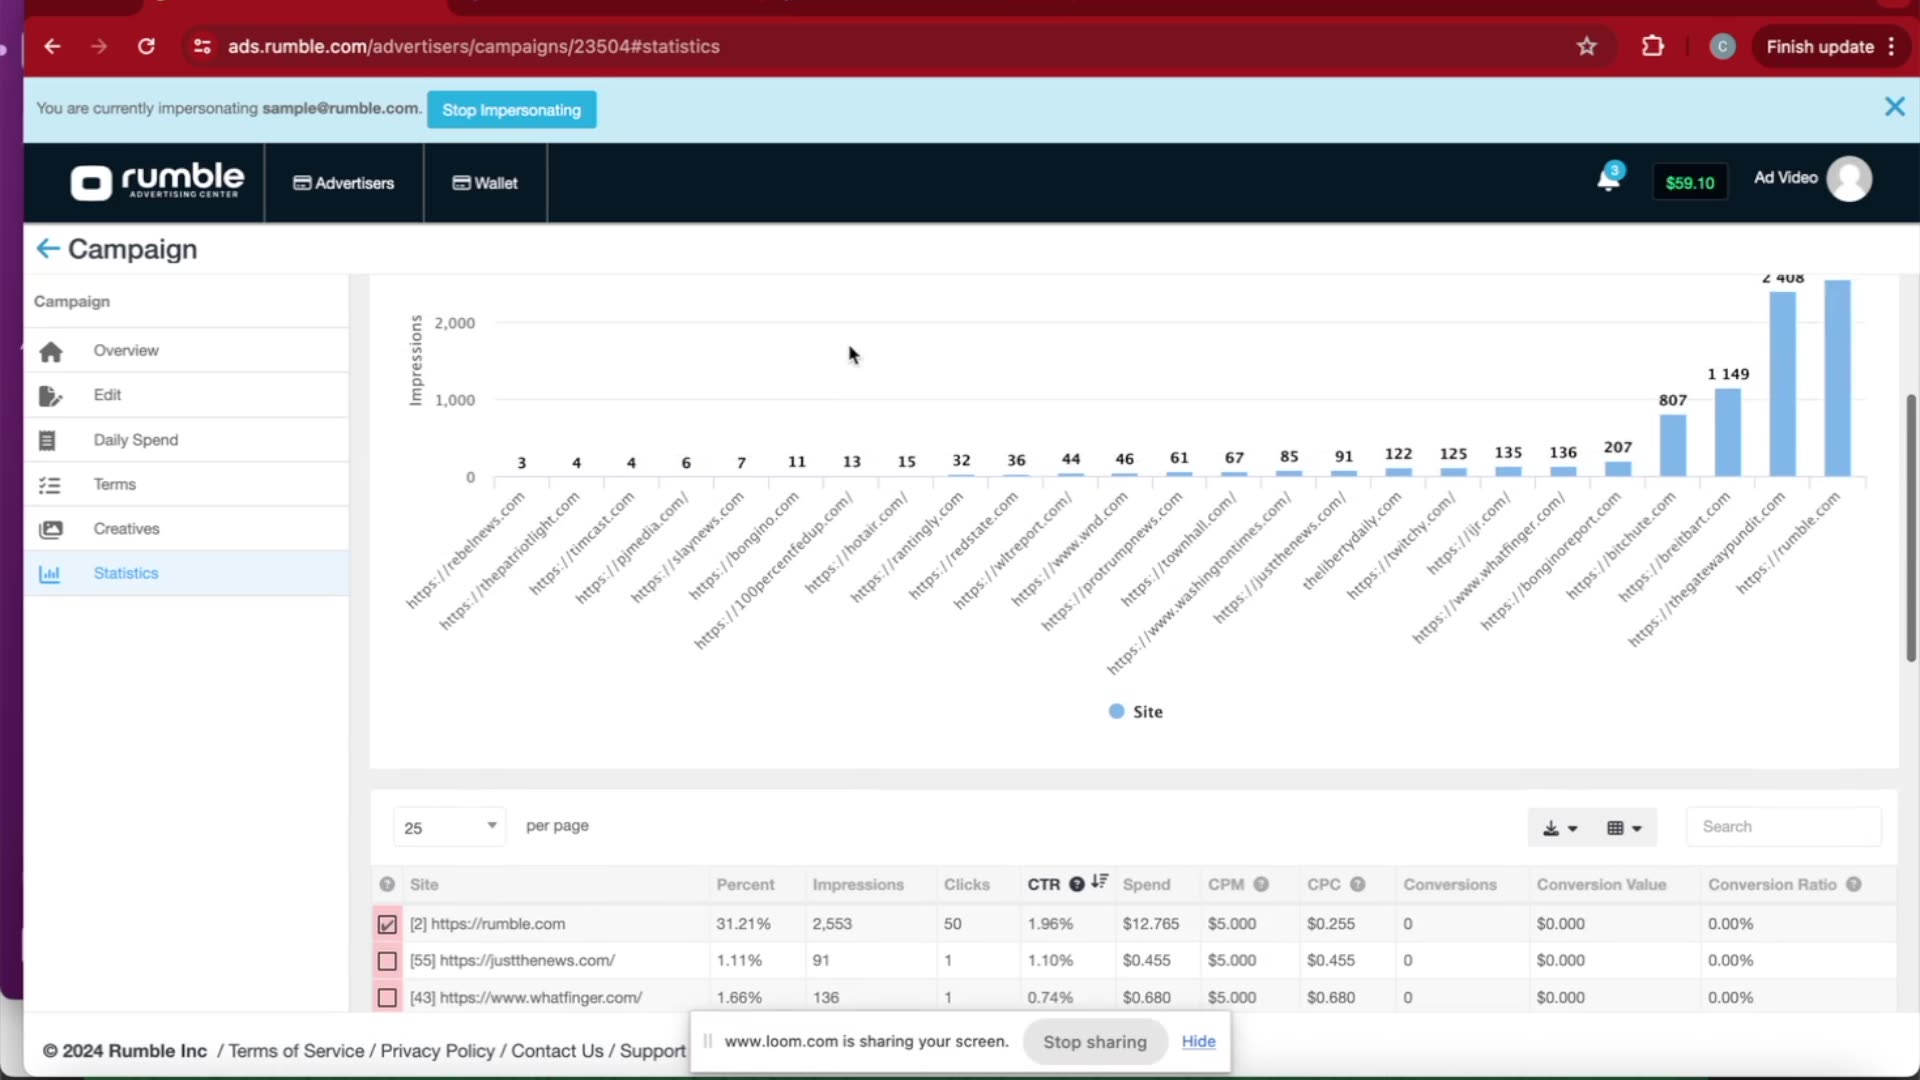Uncheck the rumble.com row checkbox
Viewport: 1920px width, 1080px height.
pos(387,924)
